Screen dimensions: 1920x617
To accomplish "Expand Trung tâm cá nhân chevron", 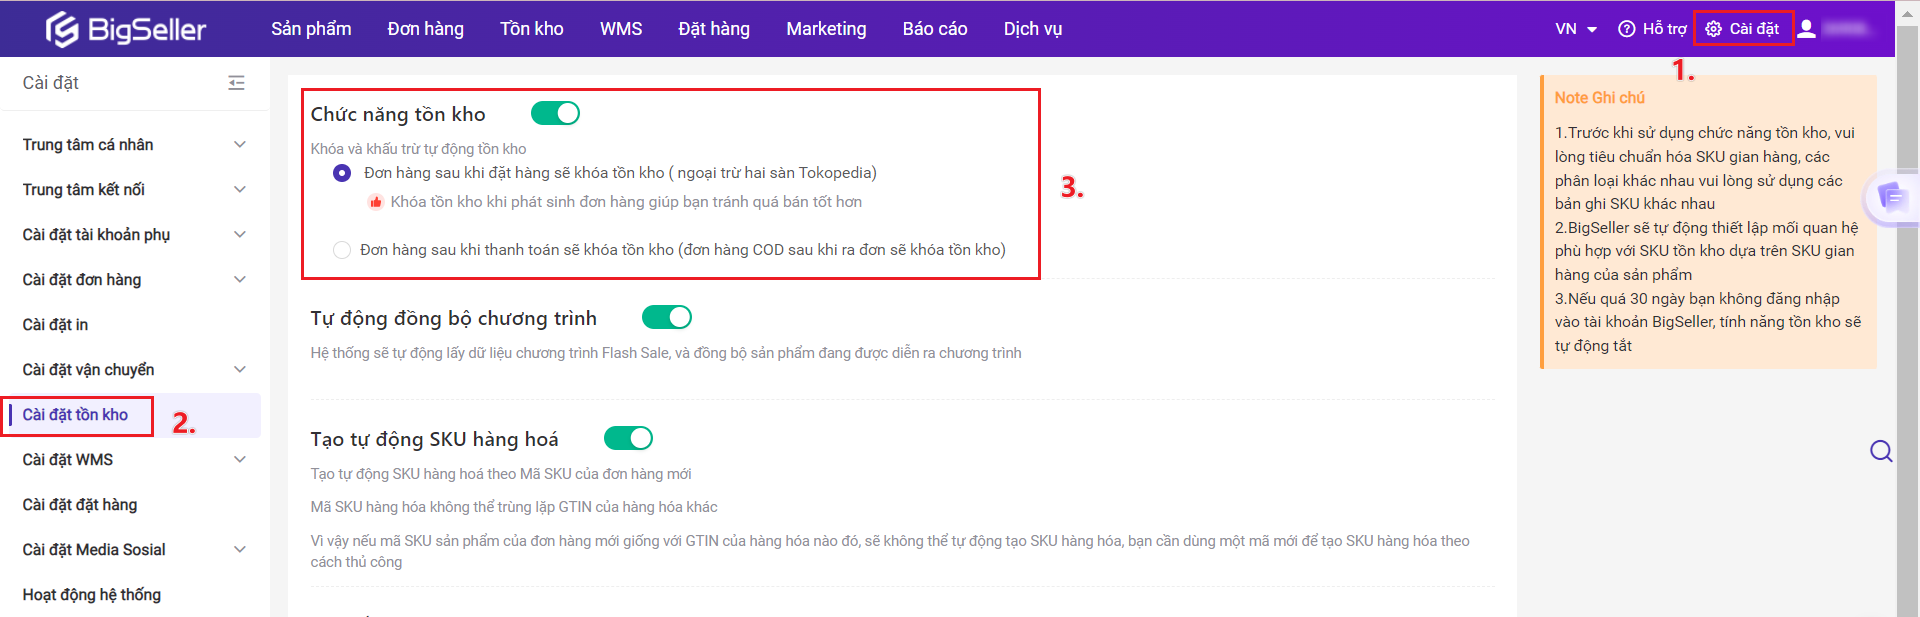I will [x=240, y=145].
